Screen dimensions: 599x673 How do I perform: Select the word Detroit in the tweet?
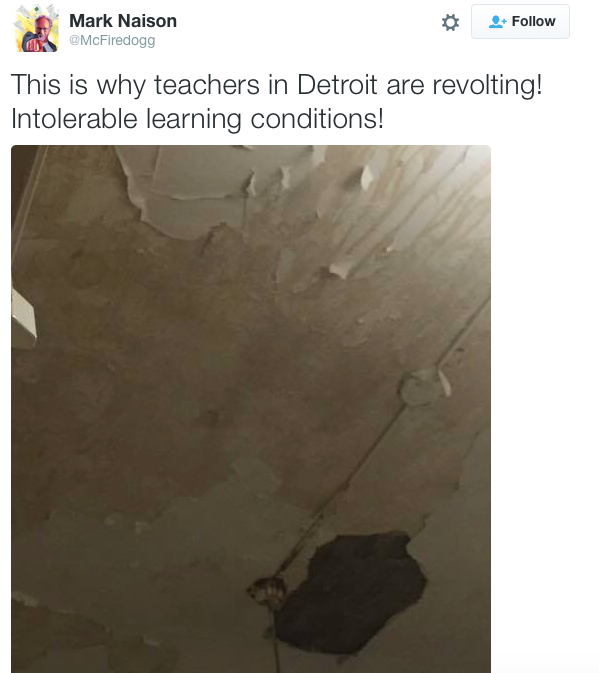point(337,85)
